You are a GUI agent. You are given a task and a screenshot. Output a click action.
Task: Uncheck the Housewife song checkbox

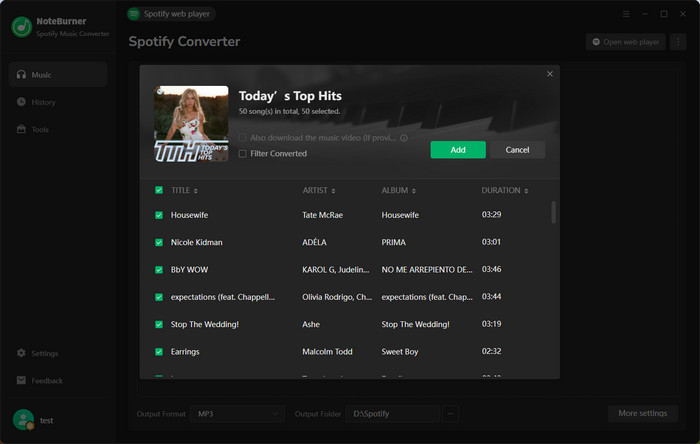click(x=159, y=215)
